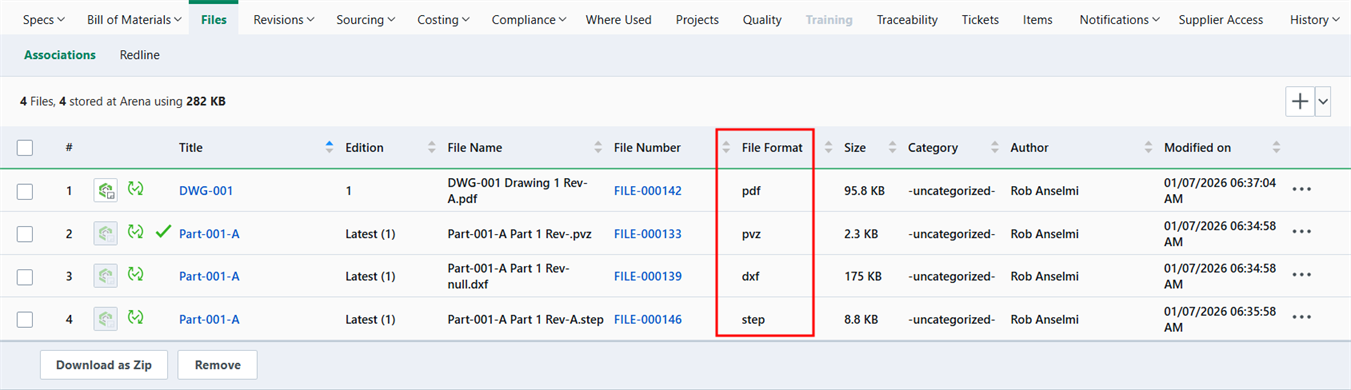This screenshot has width=1351, height=390.
Task: Select the Associations sub-tab
Action: click(60, 55)
